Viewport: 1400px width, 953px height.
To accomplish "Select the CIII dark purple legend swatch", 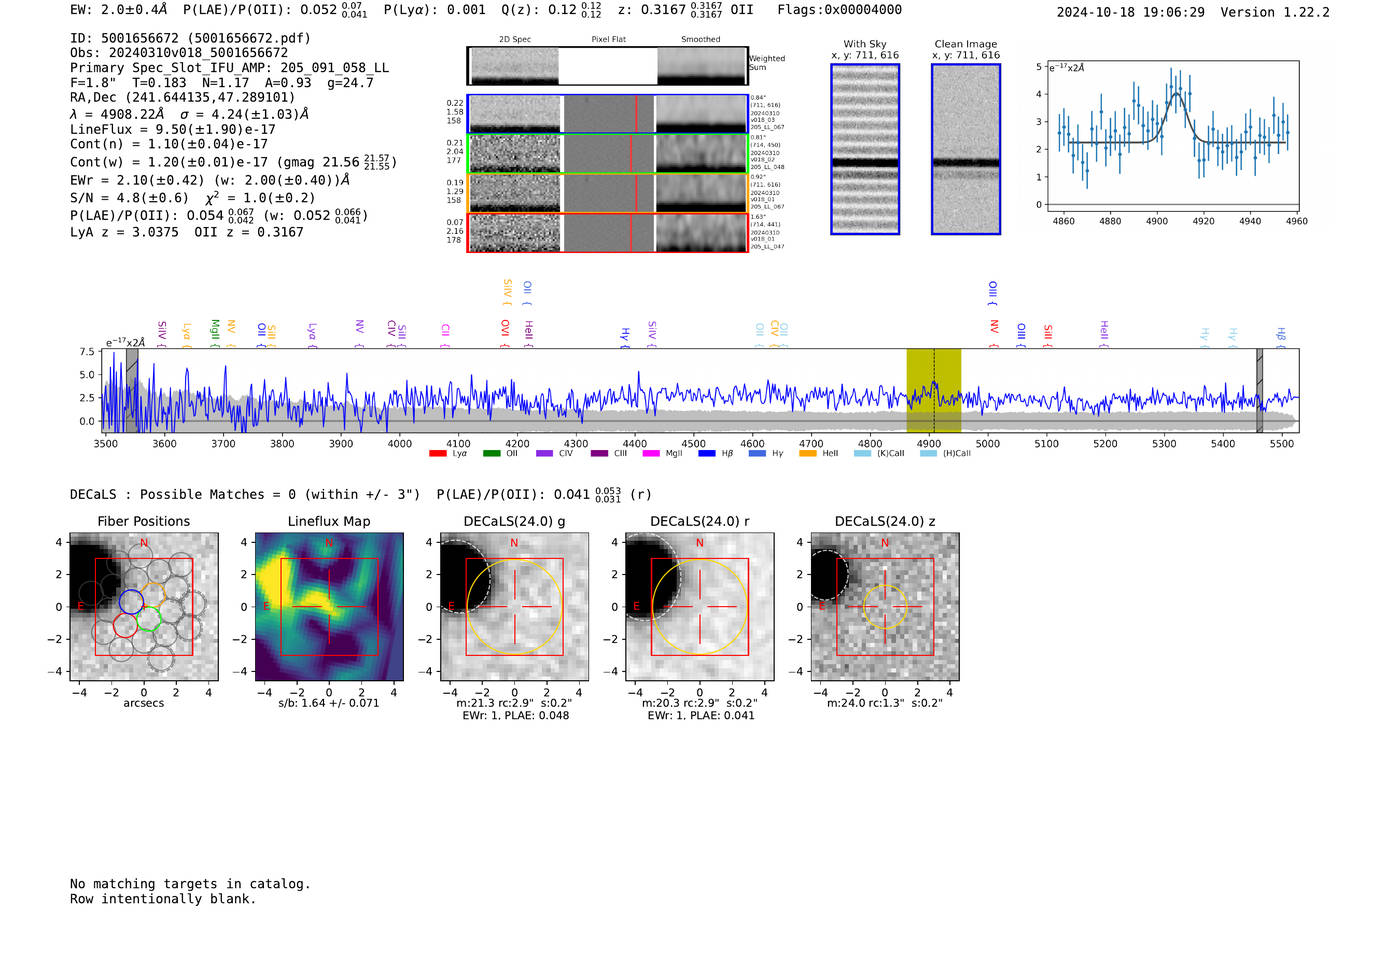I will [599, 454].
